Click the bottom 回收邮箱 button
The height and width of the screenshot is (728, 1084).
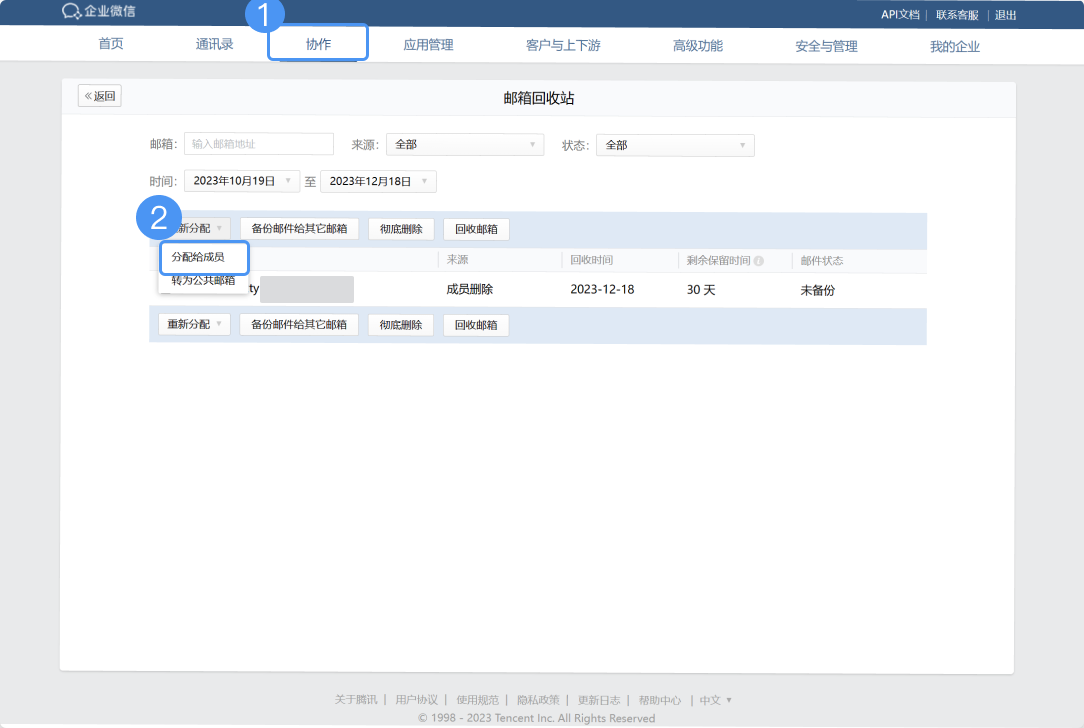476,325
